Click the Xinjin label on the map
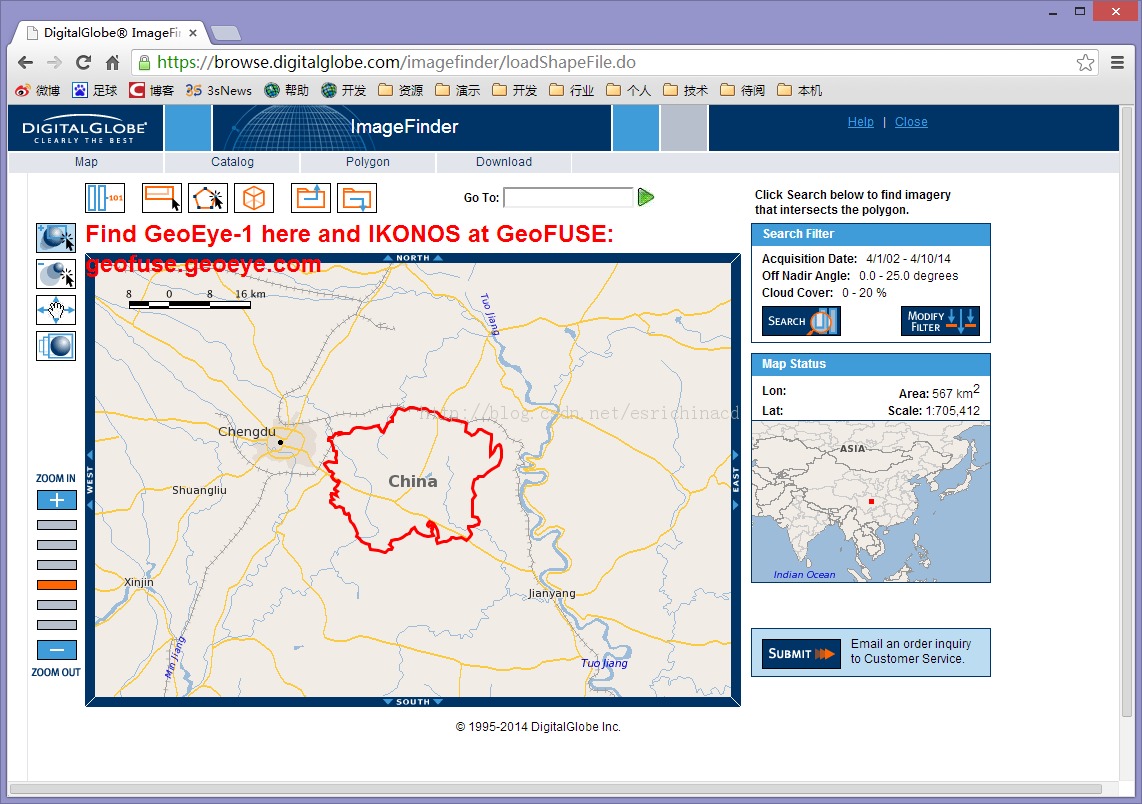This screenshot has height=804, width=1142. pyautogui.click(x=138, y=582)
